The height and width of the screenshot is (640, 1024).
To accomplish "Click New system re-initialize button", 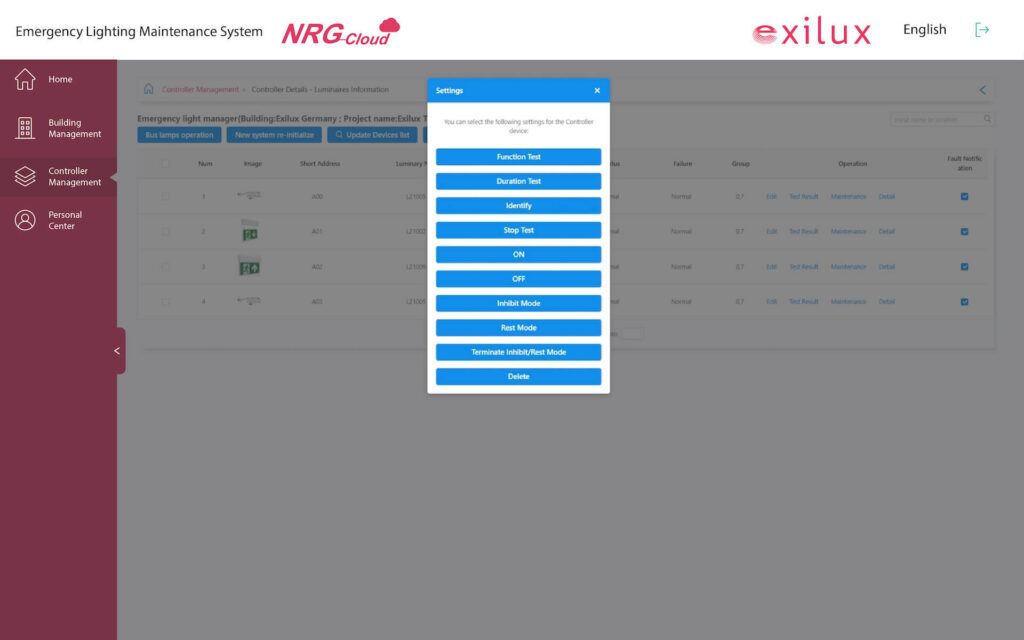I will [274, 135].
